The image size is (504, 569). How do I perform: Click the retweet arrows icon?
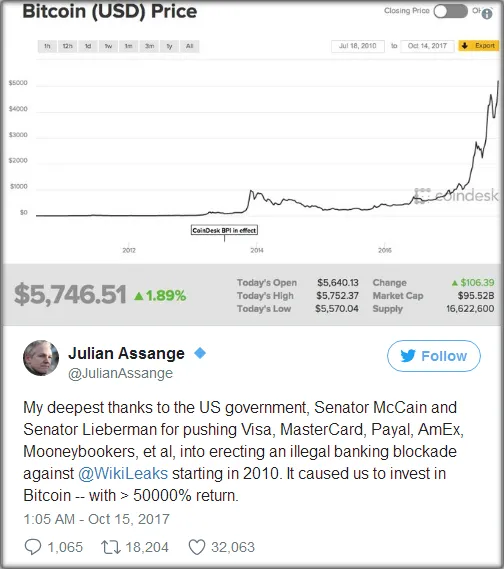[111, 547]
